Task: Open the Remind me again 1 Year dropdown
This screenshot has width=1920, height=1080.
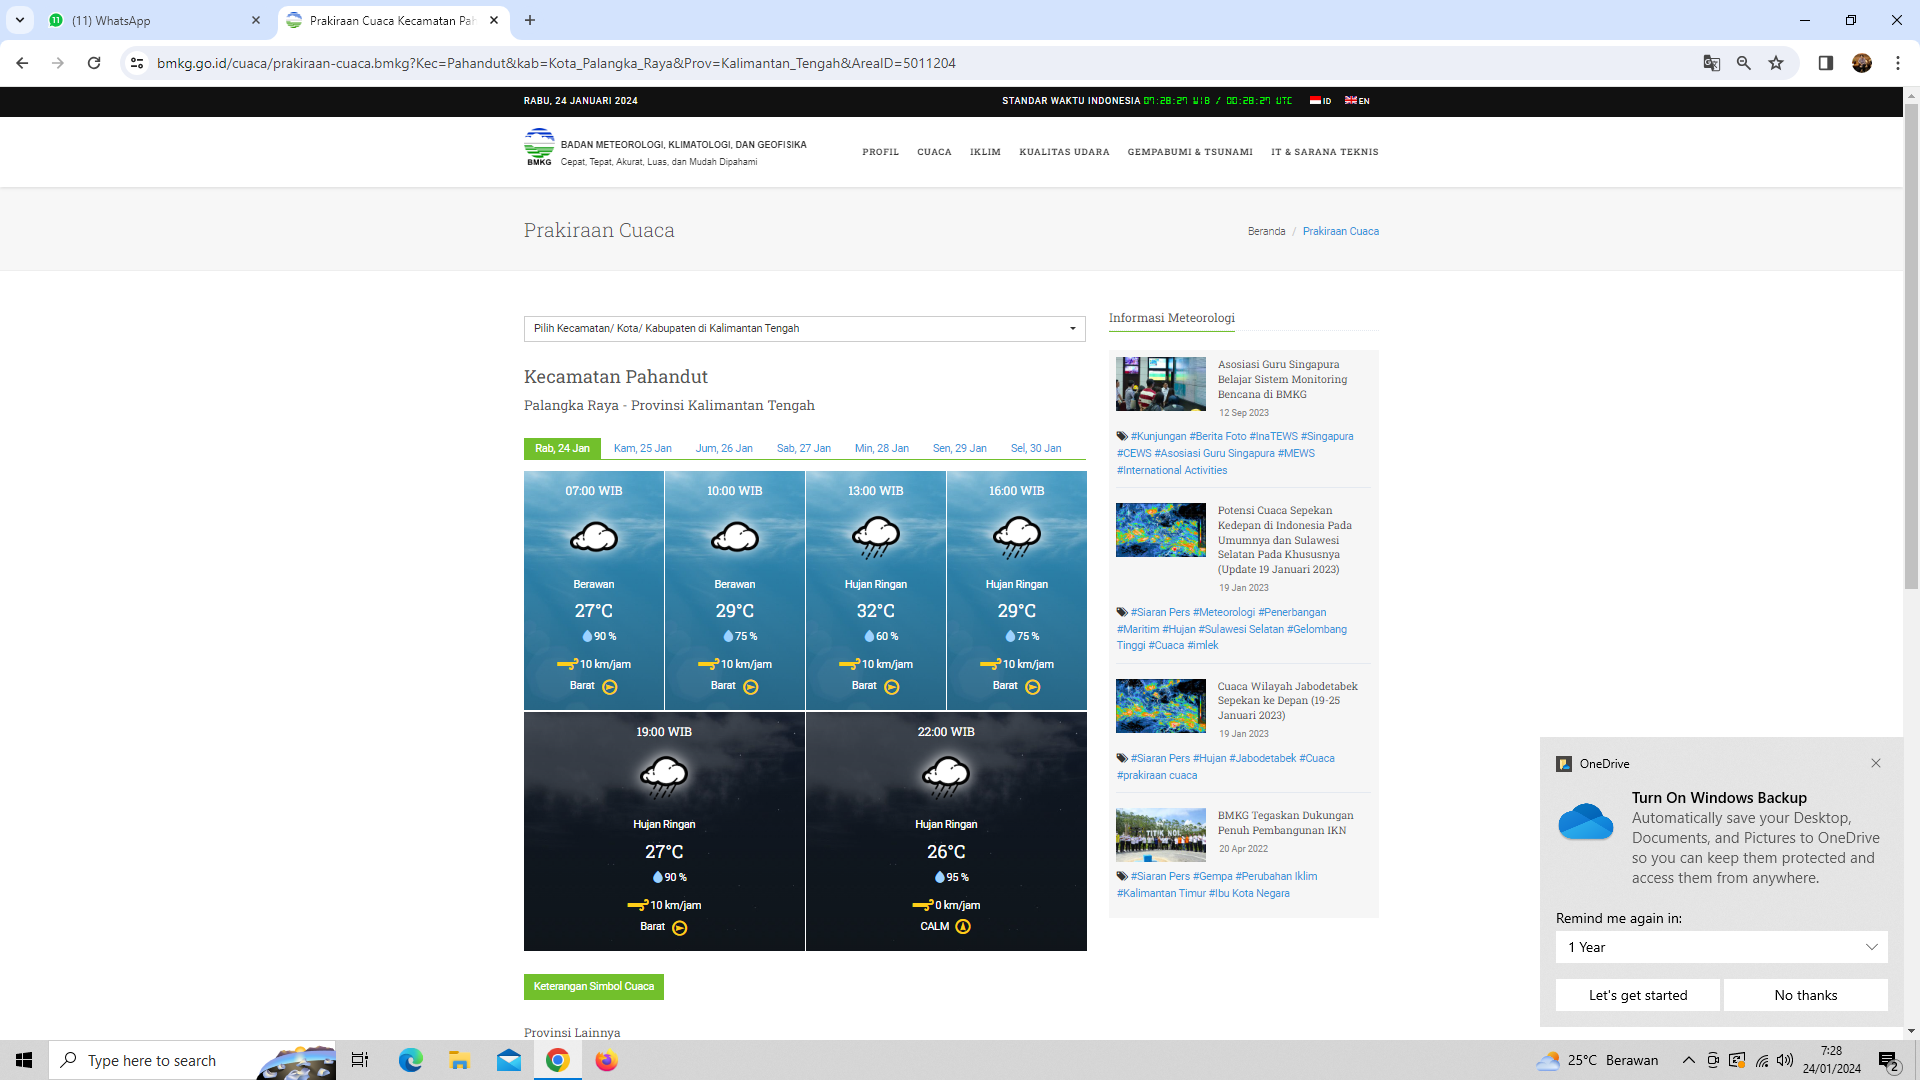Action: click(1721, 948)
